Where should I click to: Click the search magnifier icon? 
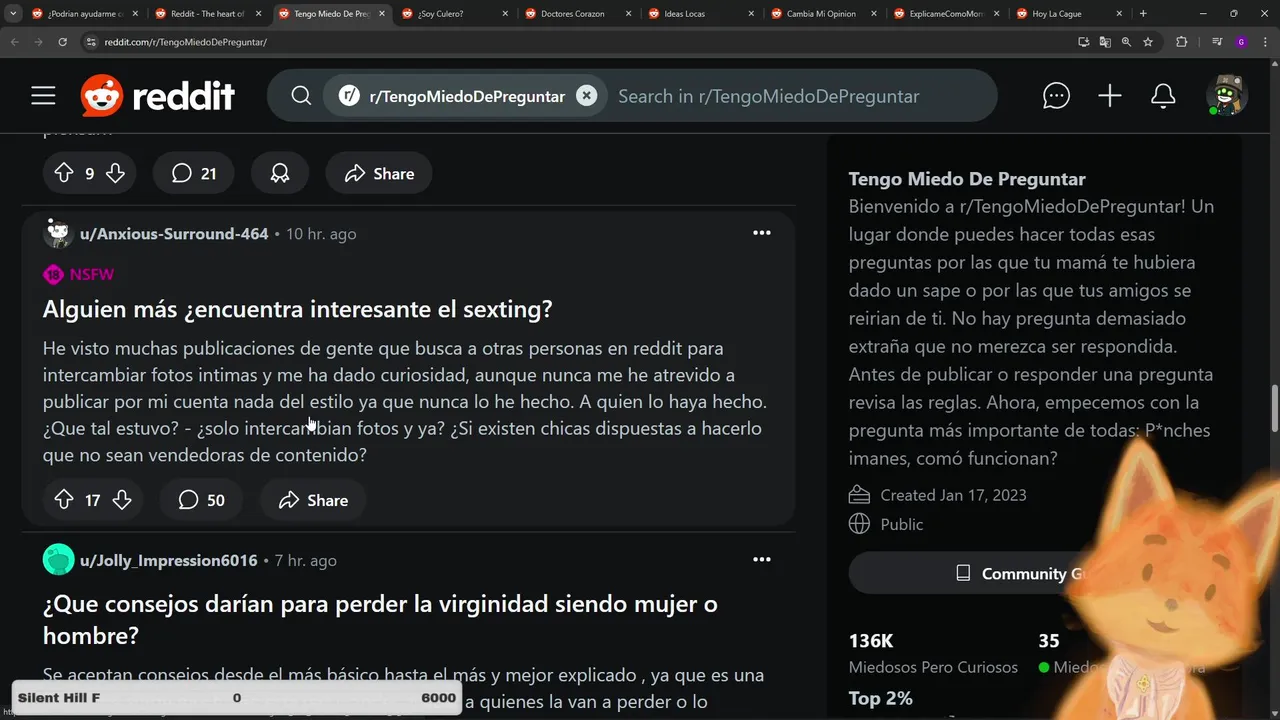[301, 96]
